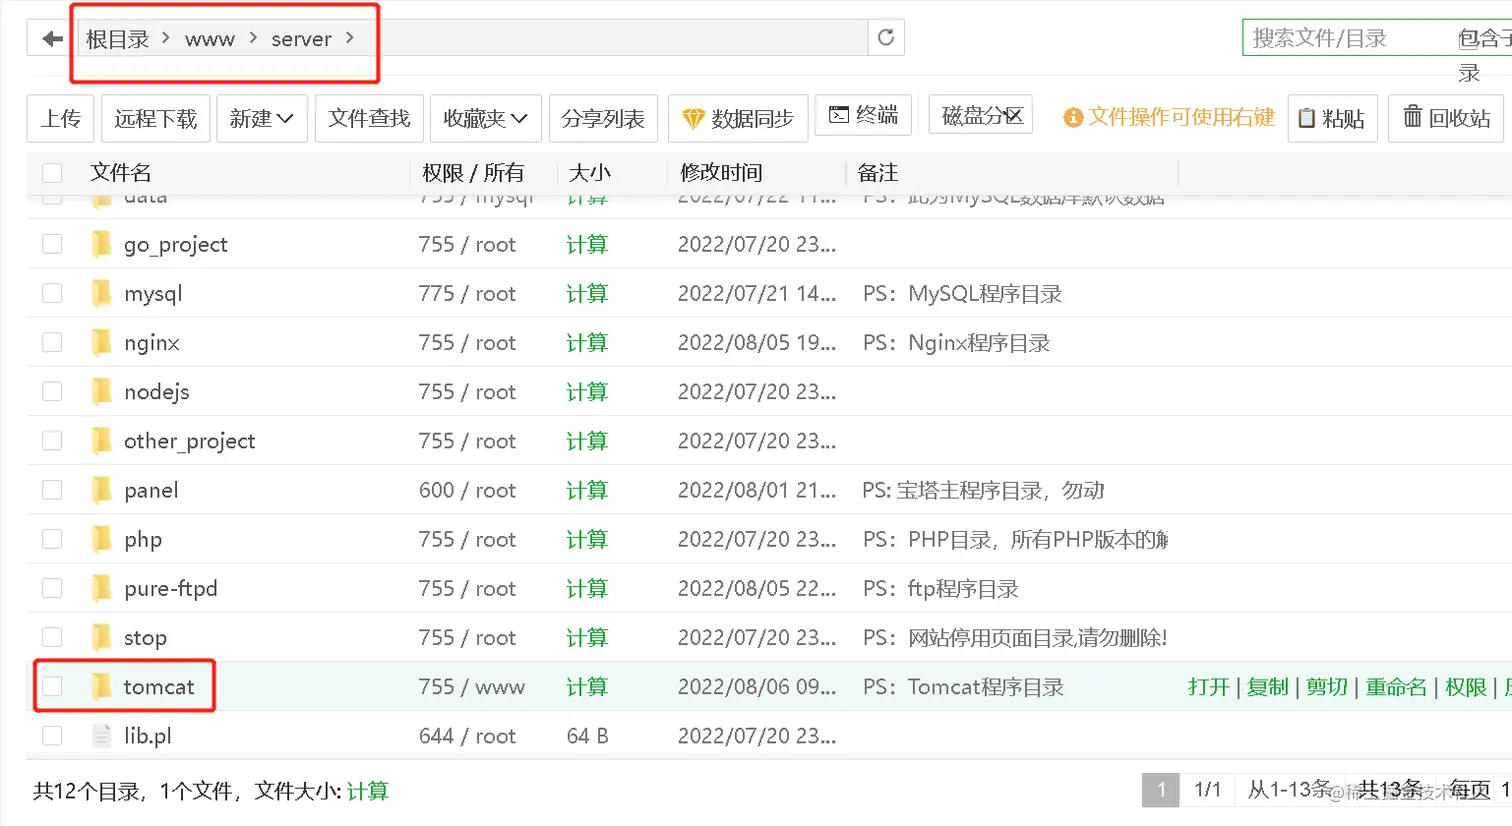Click 权限 link in tomcat row

(x=1466, y=687)
